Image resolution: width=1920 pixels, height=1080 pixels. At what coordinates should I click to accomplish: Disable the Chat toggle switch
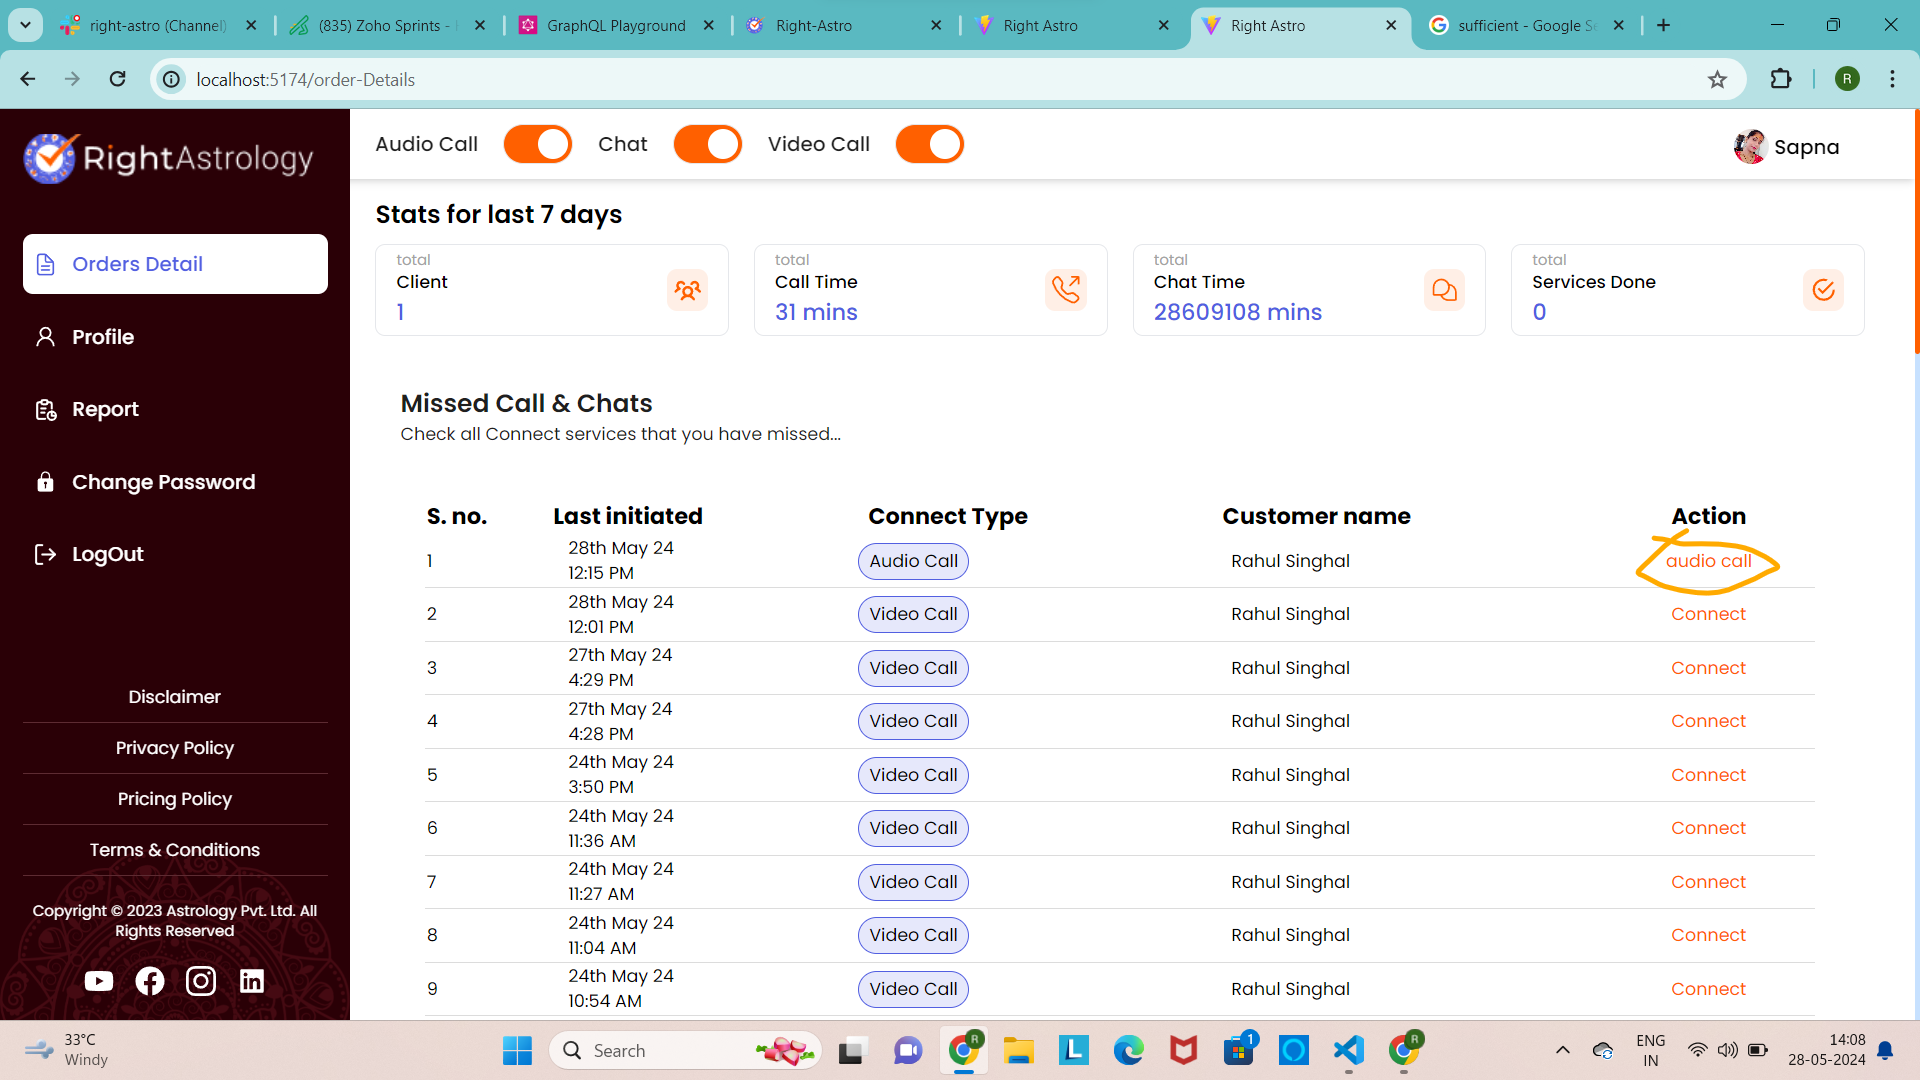[707, 144]
